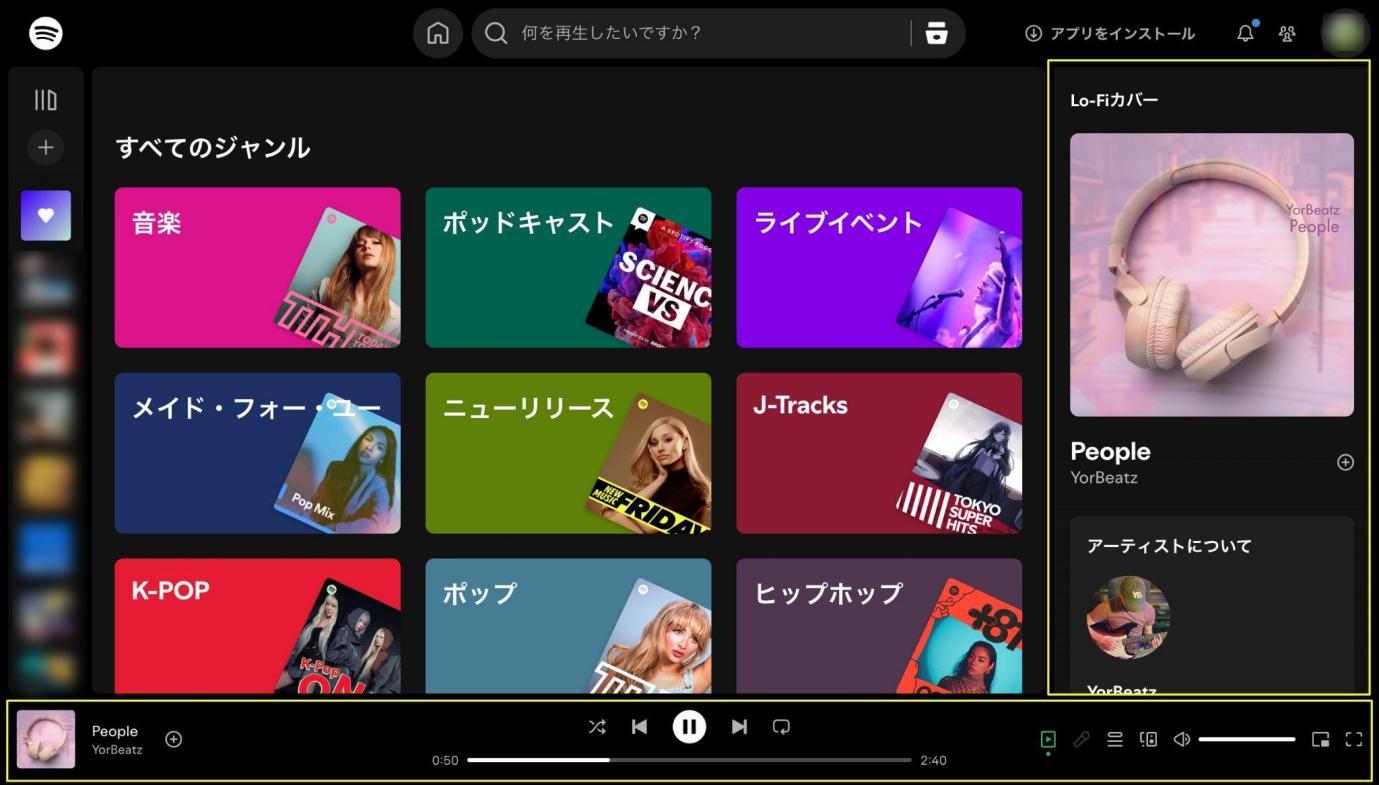Click YorBeatz under People in right panel
This screenshot has width=1379, height=785.
tap(1104, 477)
